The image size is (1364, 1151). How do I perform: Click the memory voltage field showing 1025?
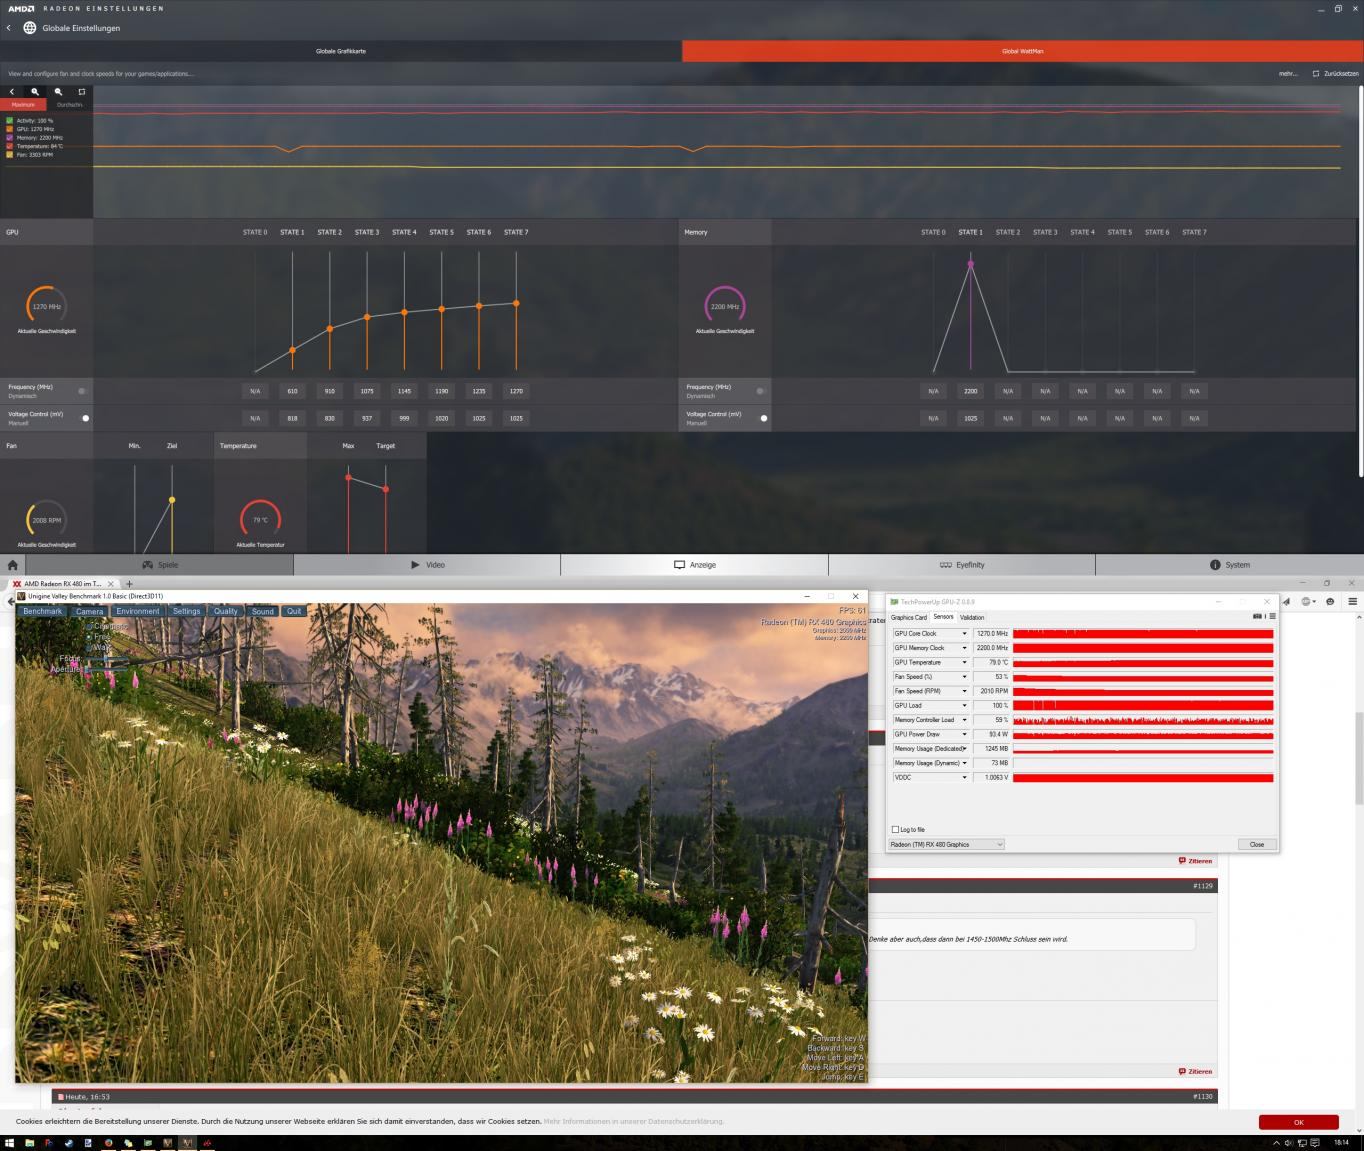(970, 418)
